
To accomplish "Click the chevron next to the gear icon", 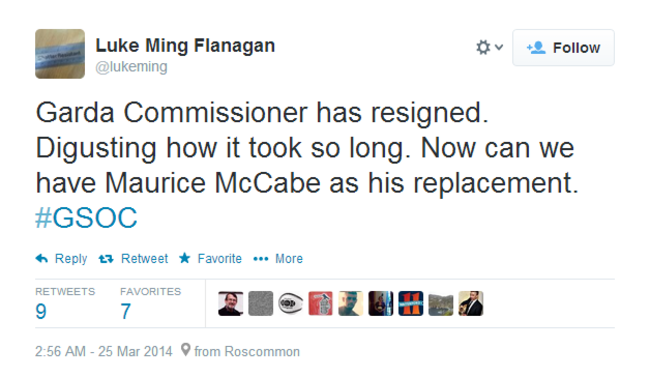I will (499, 47).
